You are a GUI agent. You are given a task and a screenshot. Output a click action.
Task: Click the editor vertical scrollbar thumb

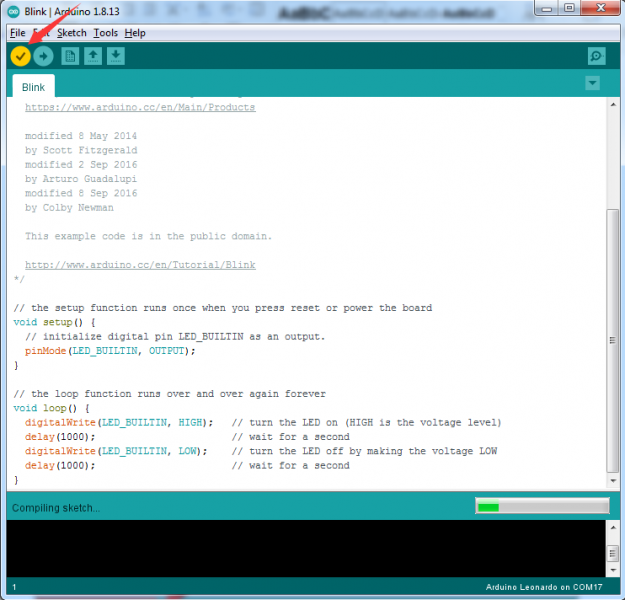point(613,340)
